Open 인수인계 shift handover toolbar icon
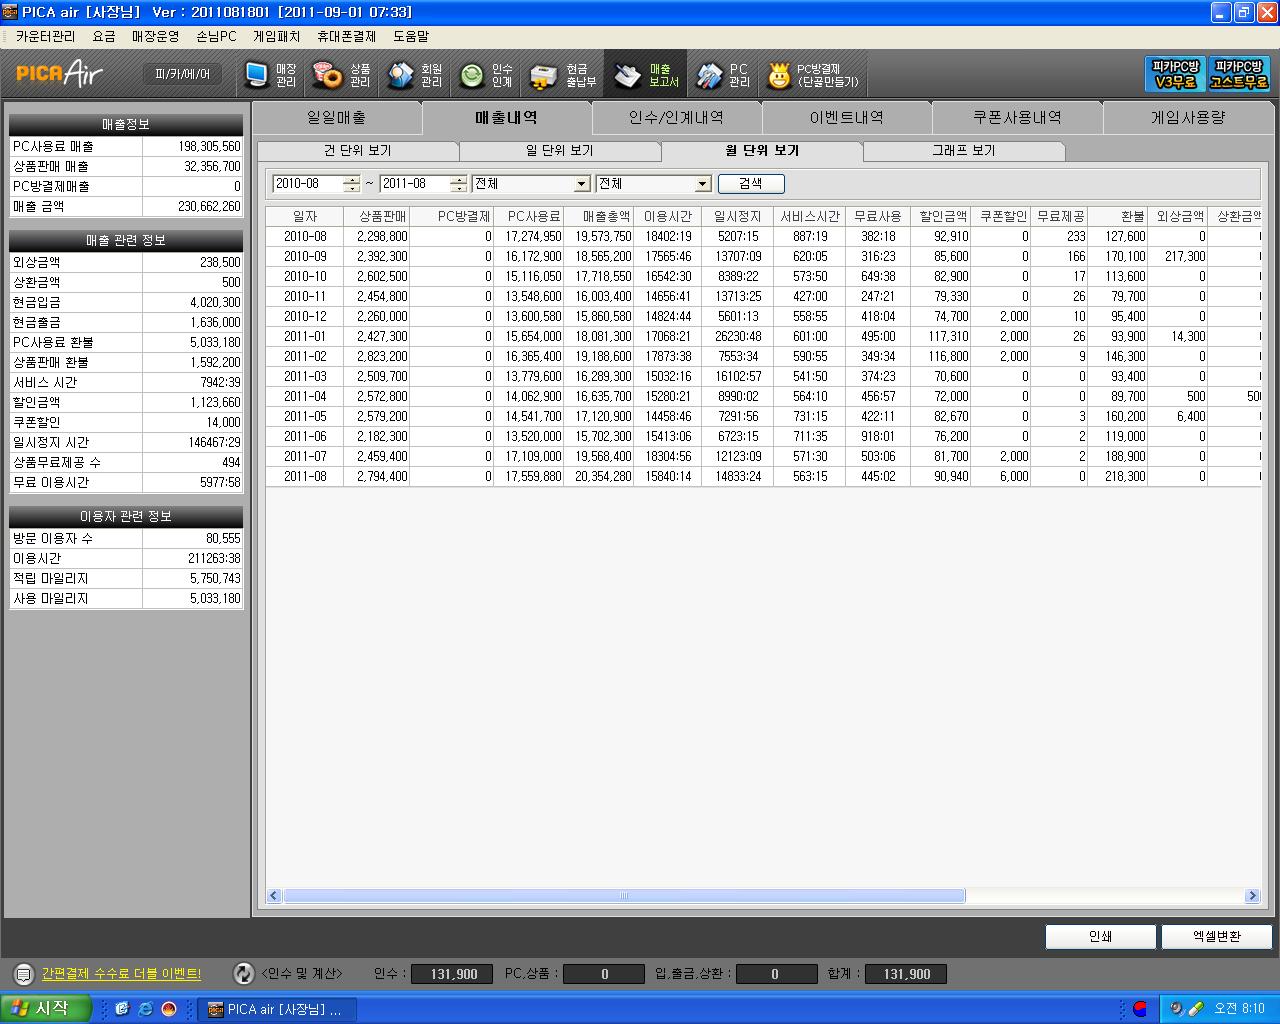 [486, 75]
